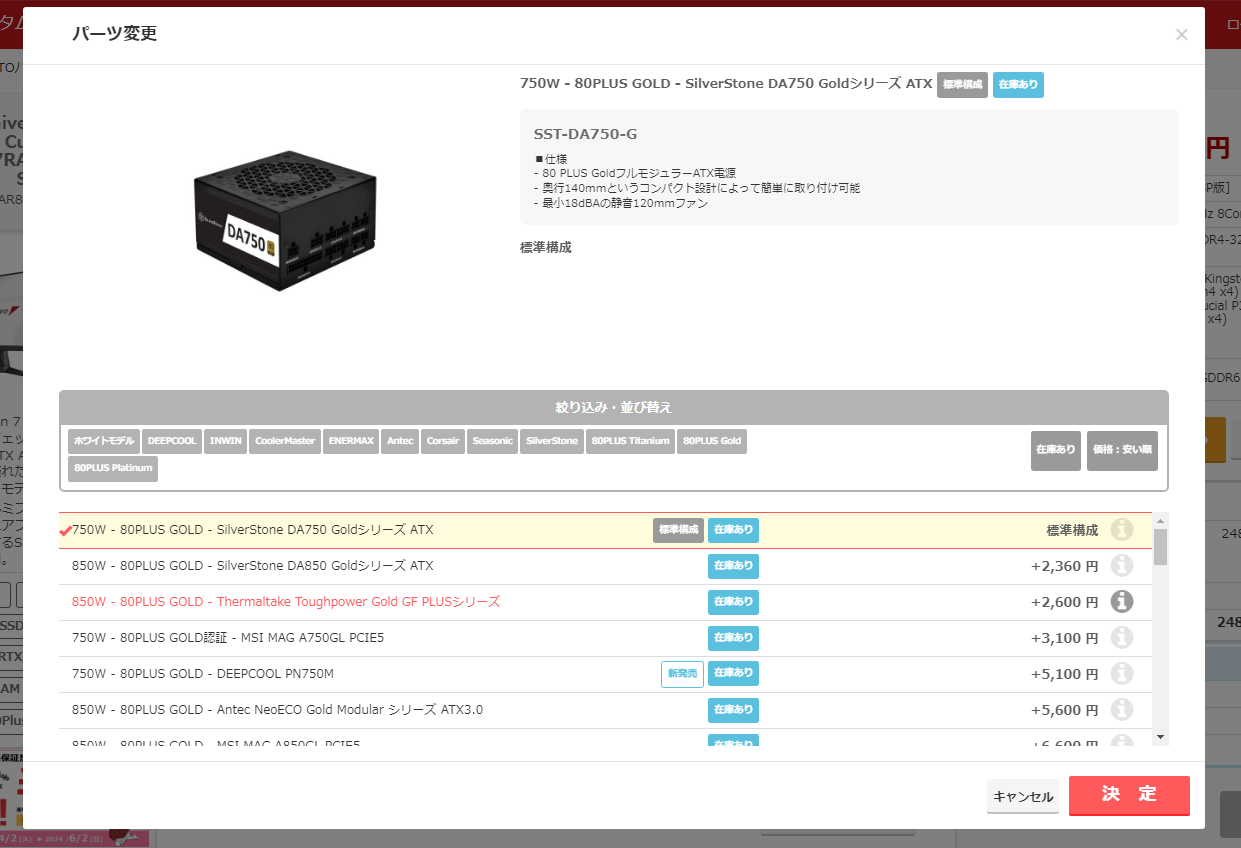Image resolution: width=1241 pixels, height=848 pixels.
Task: Click info icon beside SilverStone DA850 option
Action: [x=1121, y=566]
